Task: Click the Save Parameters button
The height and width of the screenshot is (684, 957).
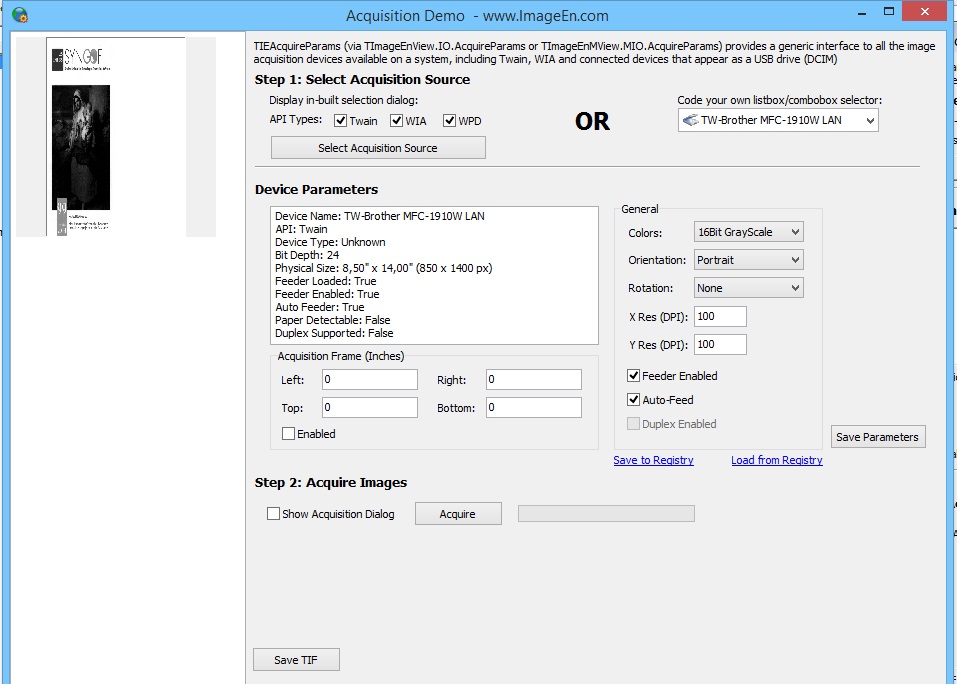Action: coord(878,437)
